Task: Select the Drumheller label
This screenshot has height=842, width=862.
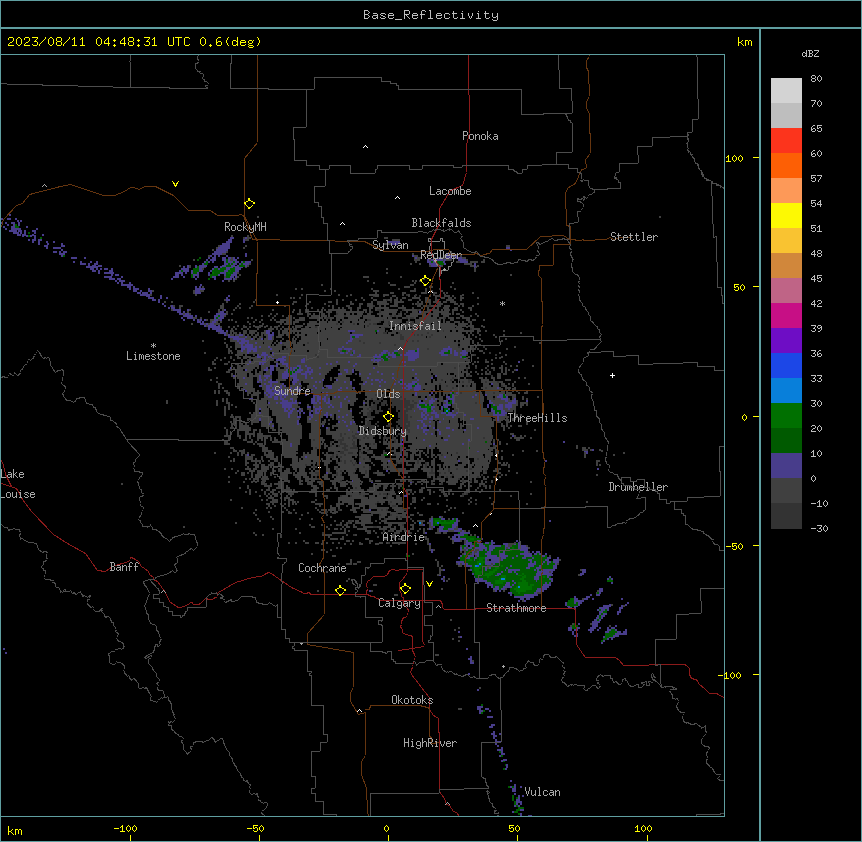Action: (x=638, y=487)
